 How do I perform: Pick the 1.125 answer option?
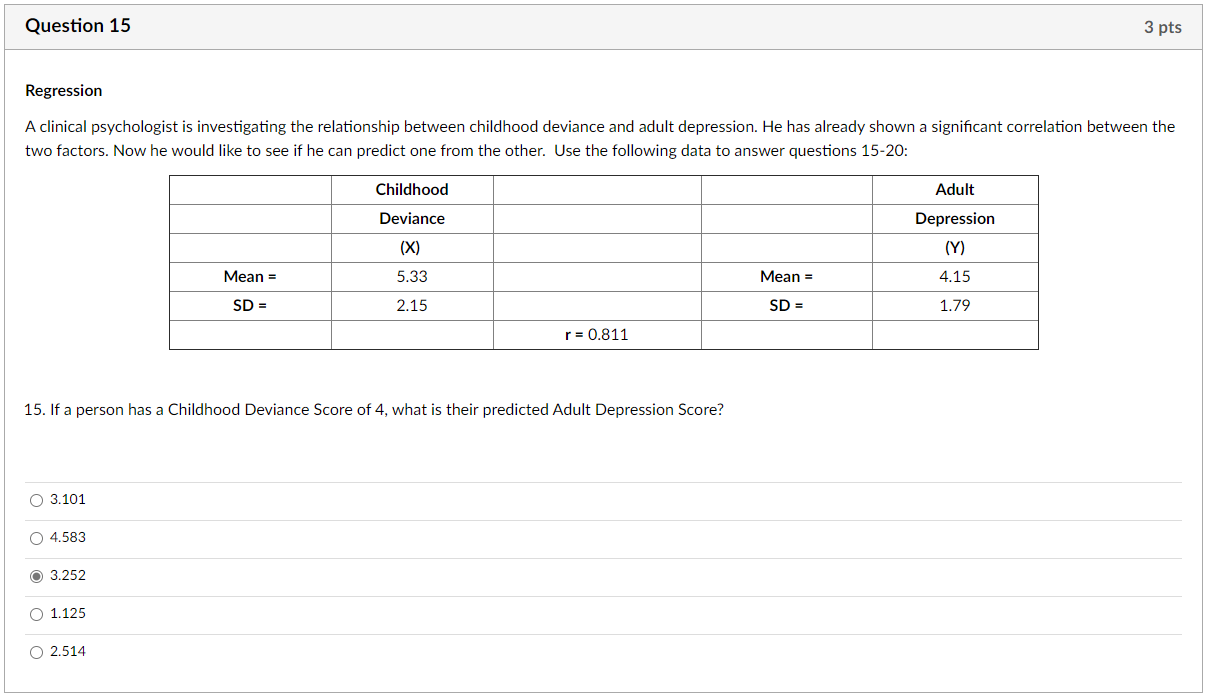point(37,613)
